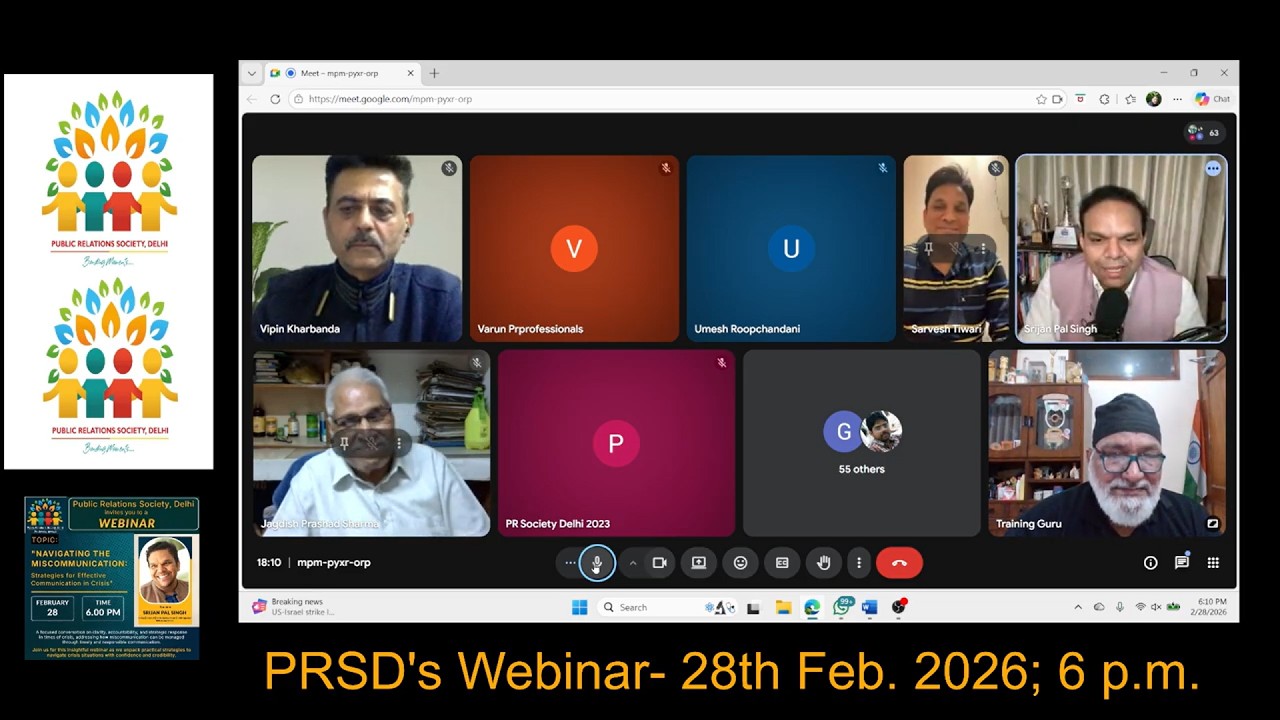
Task: Open WhatsApp from the taskbar
Action: 842,607
